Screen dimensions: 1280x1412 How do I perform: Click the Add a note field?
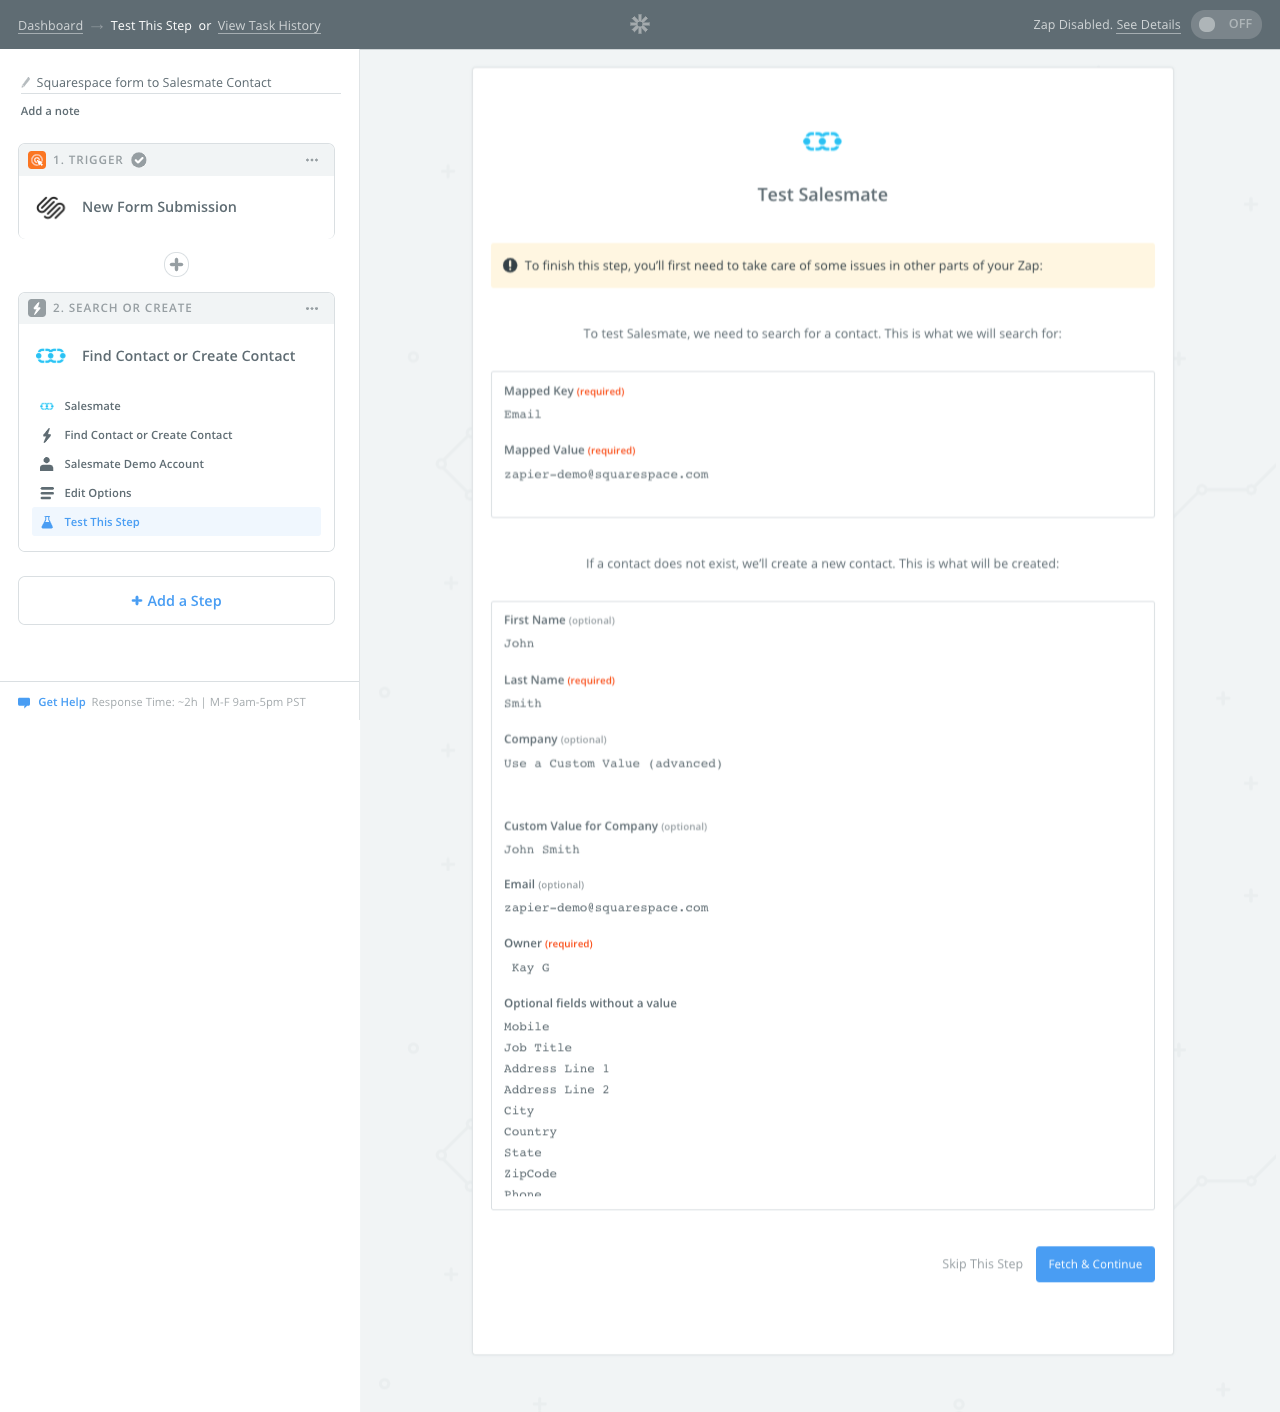click(50, 111)
